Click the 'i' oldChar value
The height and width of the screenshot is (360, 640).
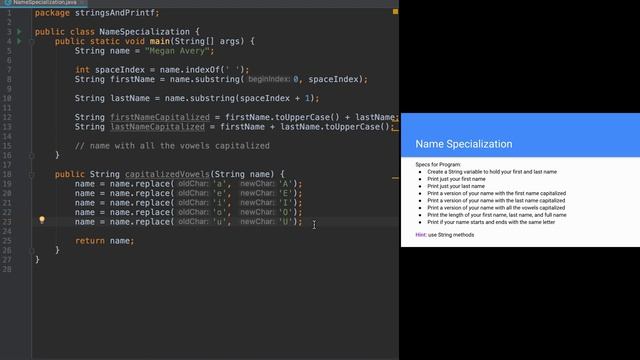point(219,203)
